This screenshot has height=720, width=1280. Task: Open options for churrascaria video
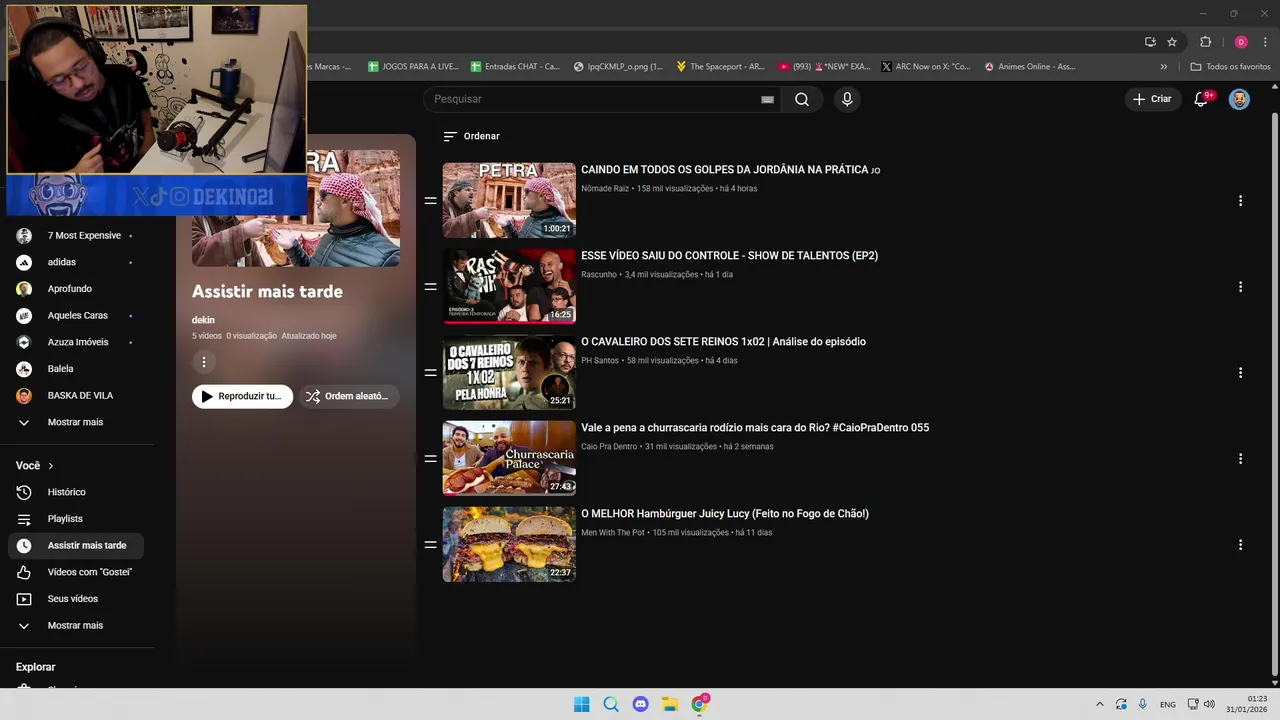tap(1240, 459)
